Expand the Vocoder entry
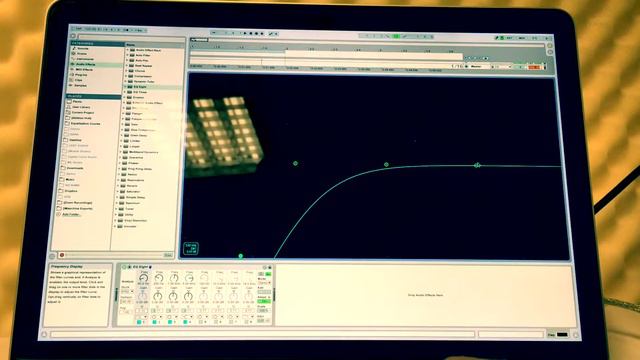640x360 pixels. (x=116, y=226)
